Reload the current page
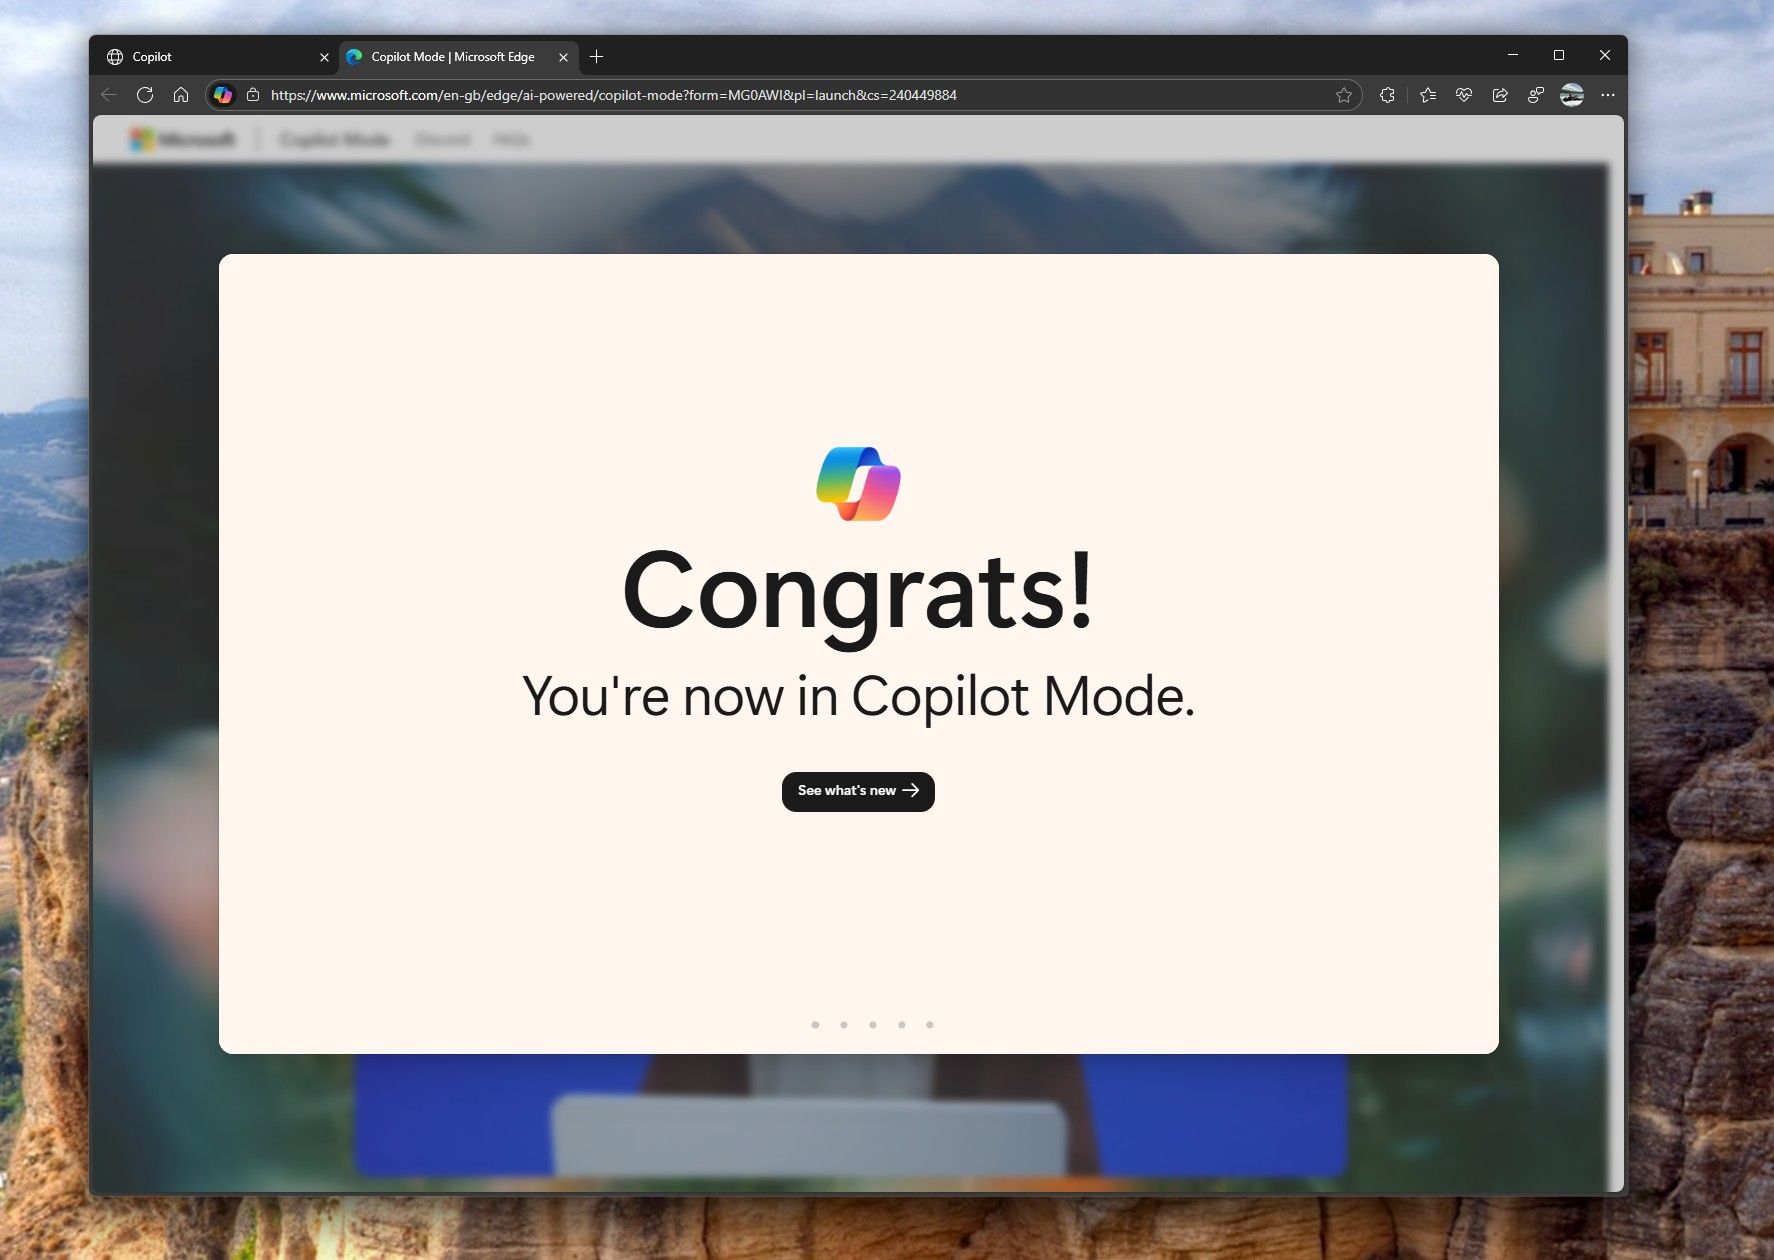 [x=145, y=95]
